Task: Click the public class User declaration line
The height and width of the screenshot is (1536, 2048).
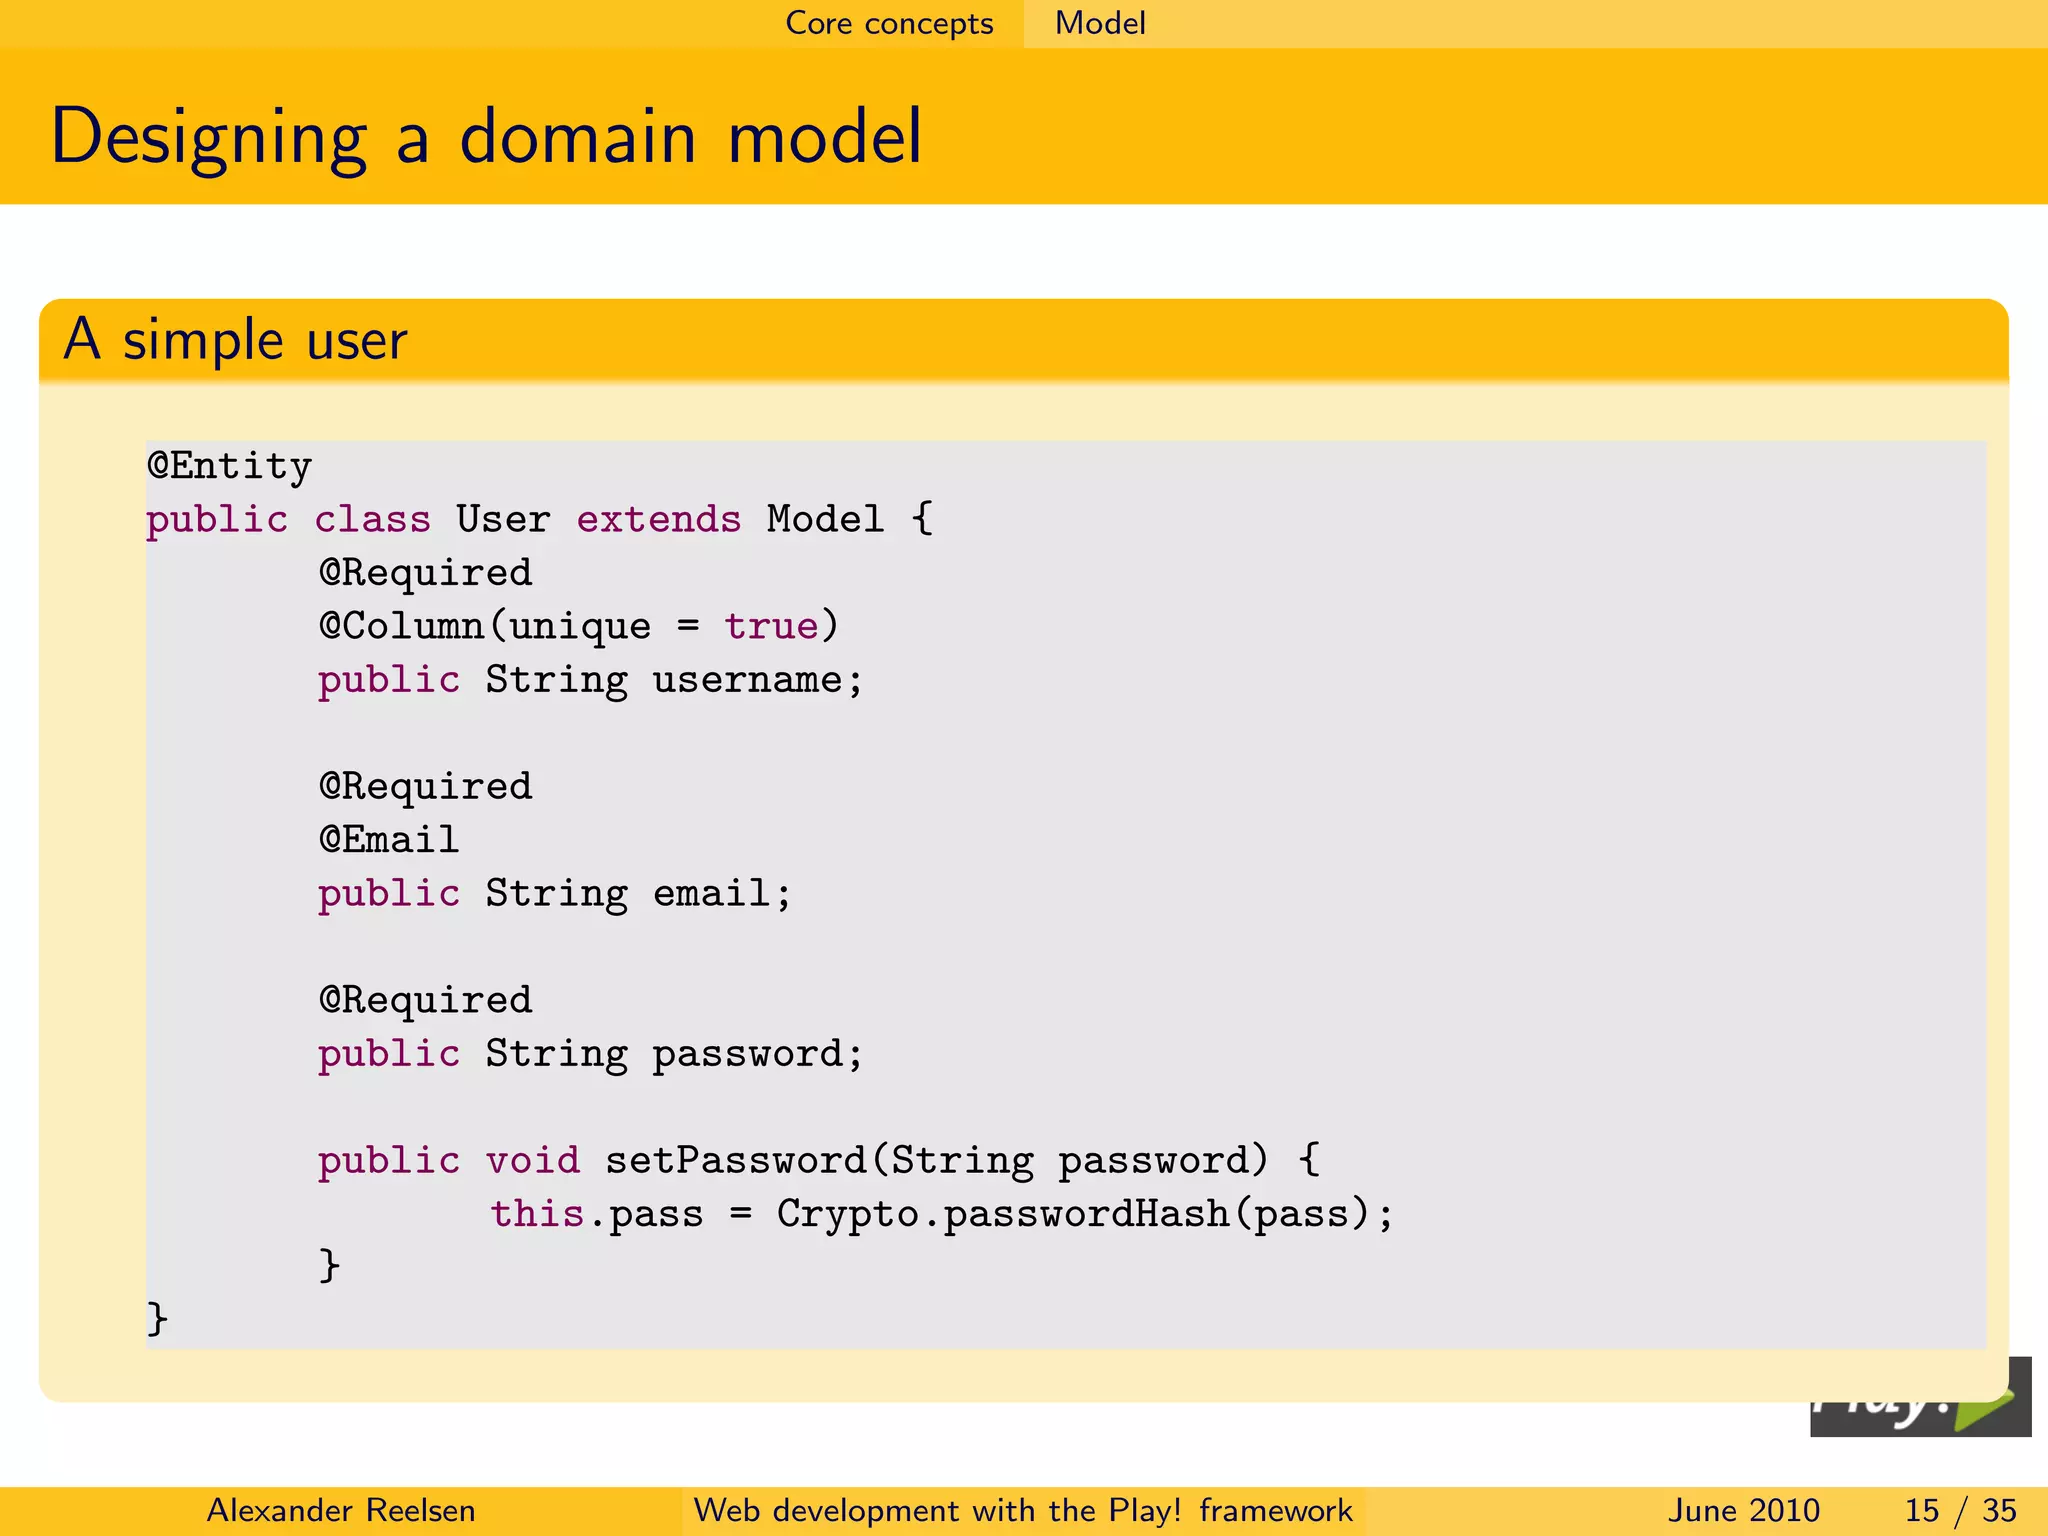Action: [x=540, y=520]
